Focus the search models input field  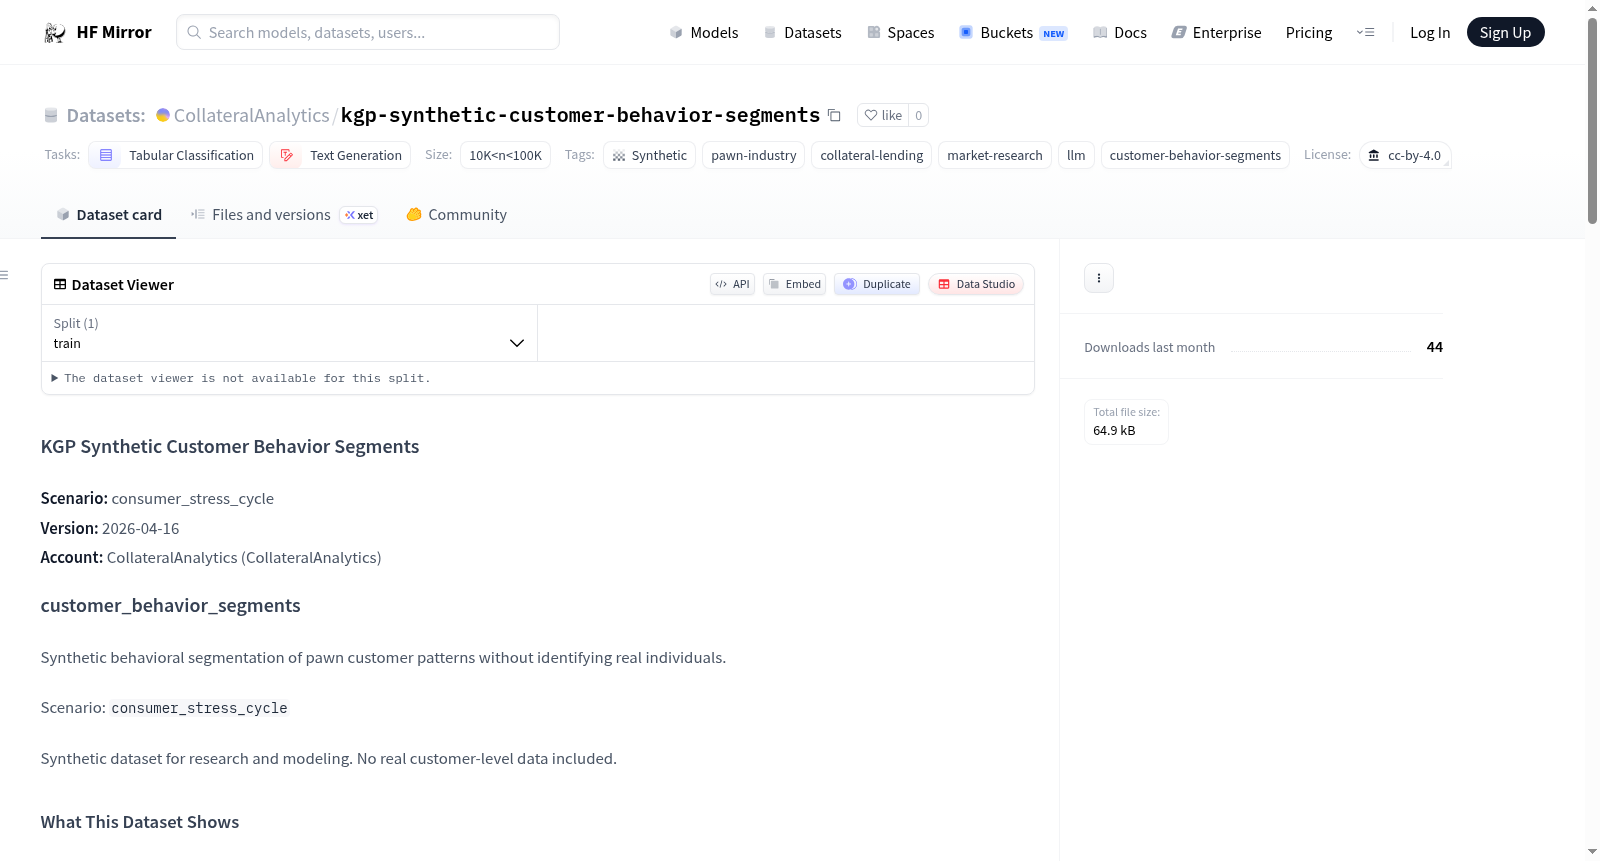coord(368,32)
